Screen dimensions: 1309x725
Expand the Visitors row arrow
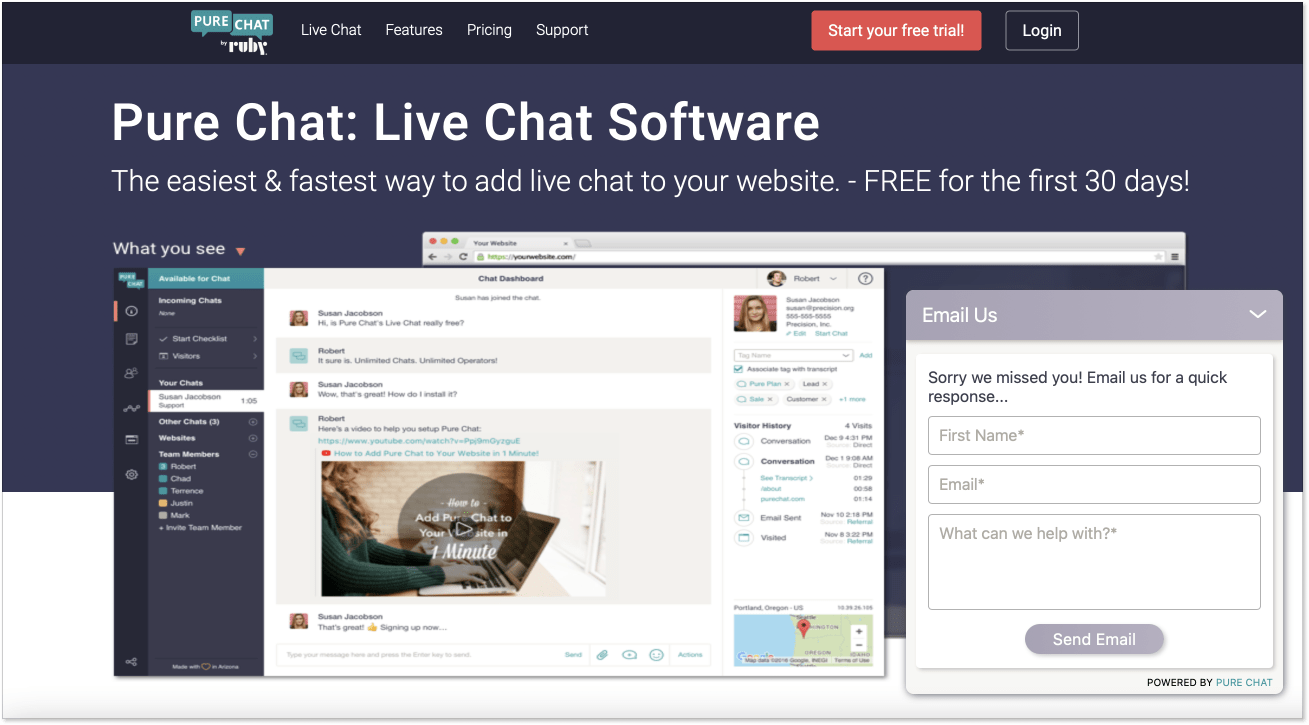[255, 356]
